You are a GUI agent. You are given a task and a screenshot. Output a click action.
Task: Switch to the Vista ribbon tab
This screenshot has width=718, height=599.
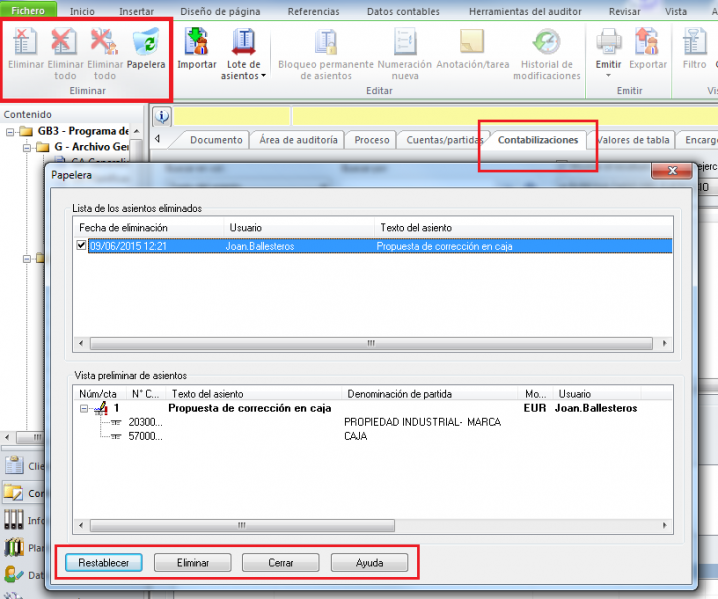point(676,11)
